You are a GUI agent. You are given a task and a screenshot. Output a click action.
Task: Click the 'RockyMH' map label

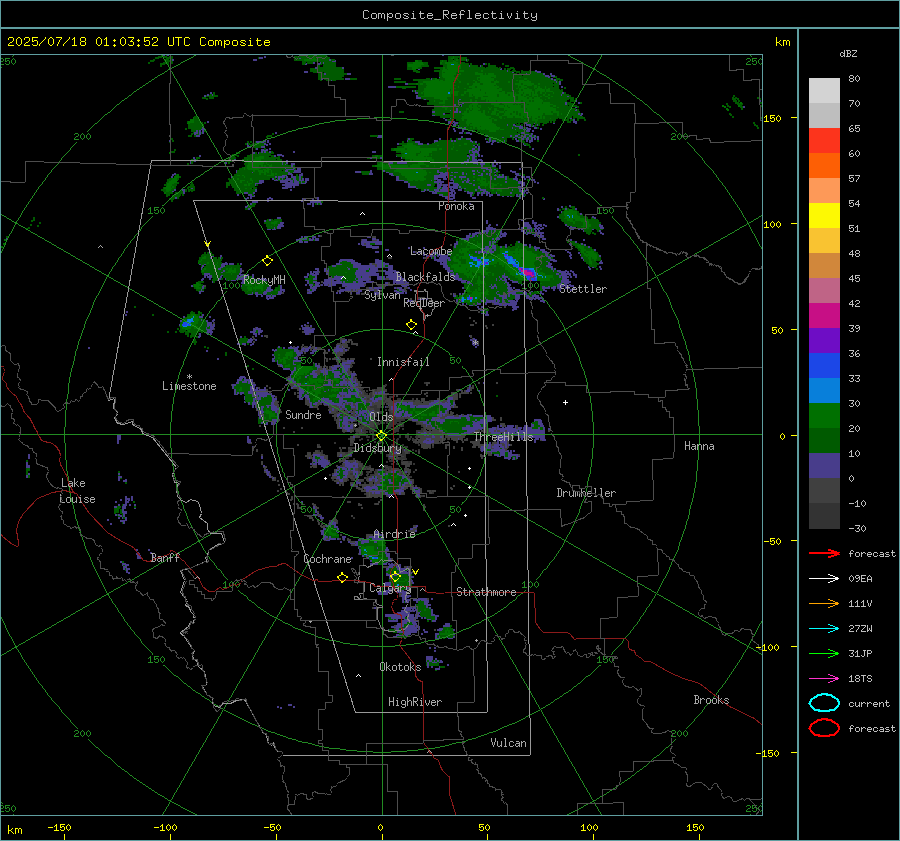coord(264,280)
